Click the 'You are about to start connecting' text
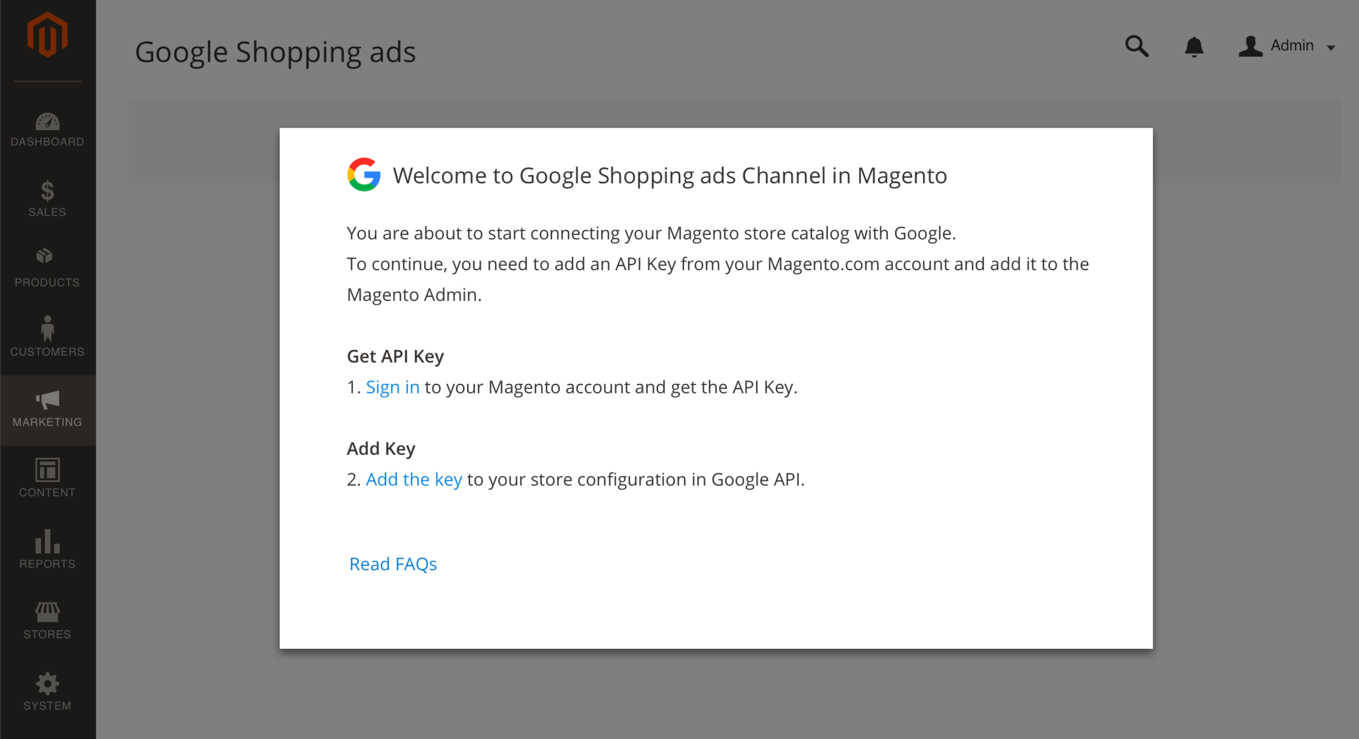The image size is (1359, 739). (x=651, y=233)
